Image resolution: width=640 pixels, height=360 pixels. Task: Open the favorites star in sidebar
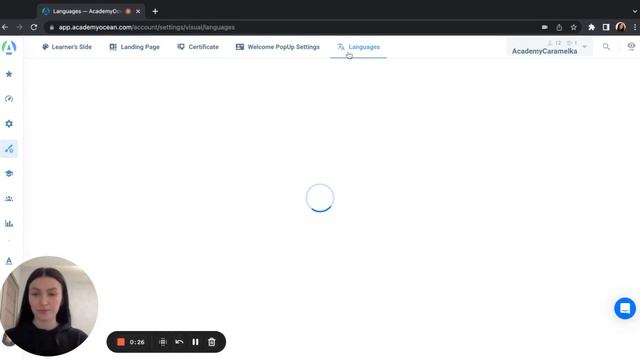[9, 74]
